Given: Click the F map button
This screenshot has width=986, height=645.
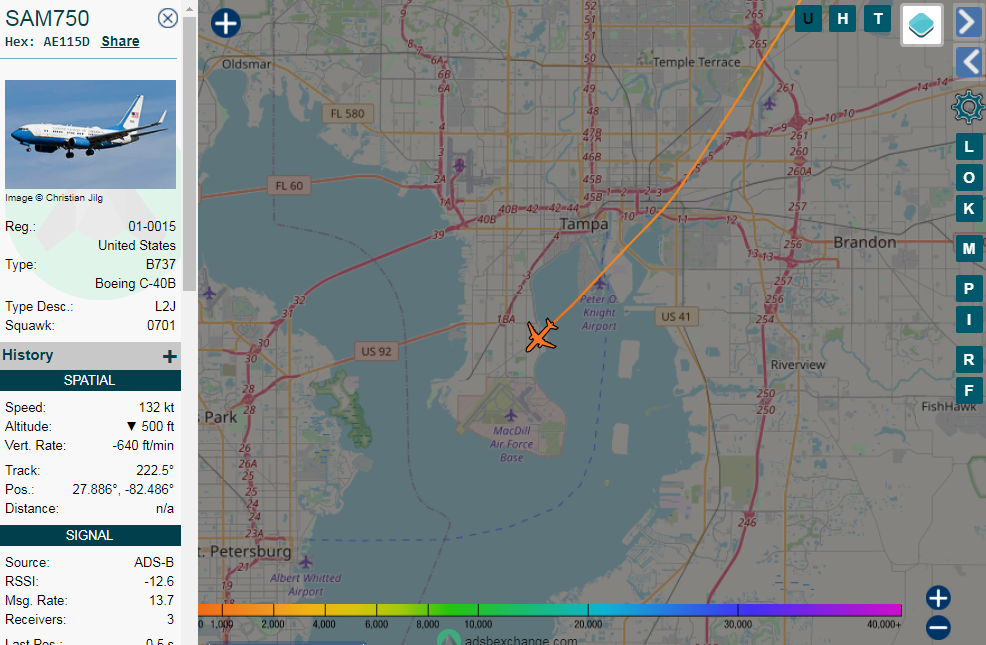Looking at the screenshot, I should click(969, 390).
